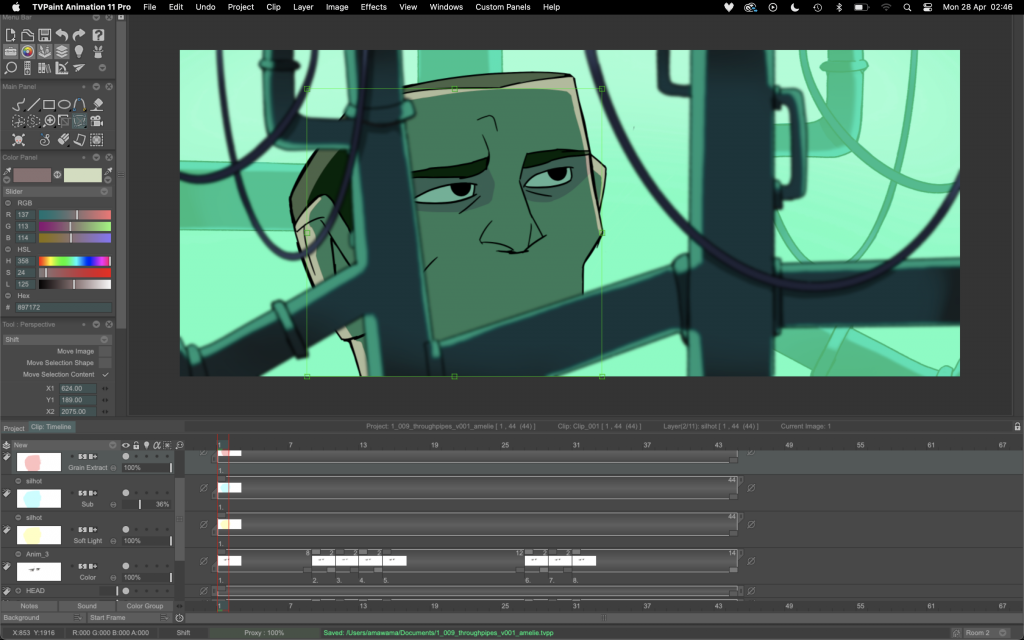This screenshot has height=640, width=1024.
Task: Check the Move Image checkbox
Action: [x=105, y=351]
